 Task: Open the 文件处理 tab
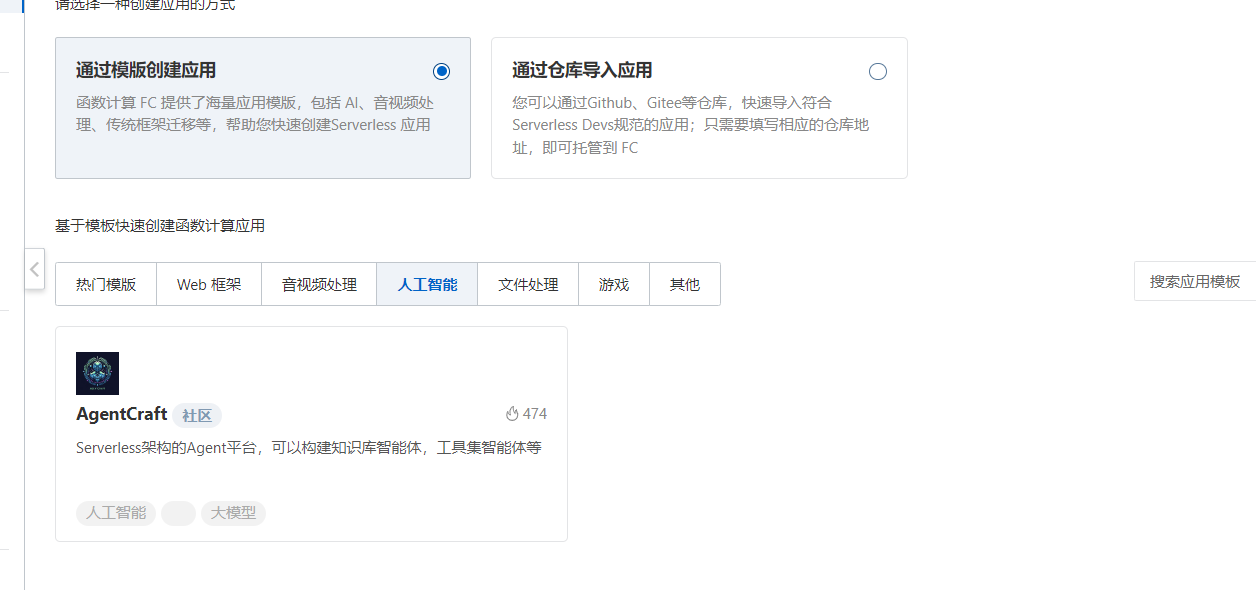528,284
